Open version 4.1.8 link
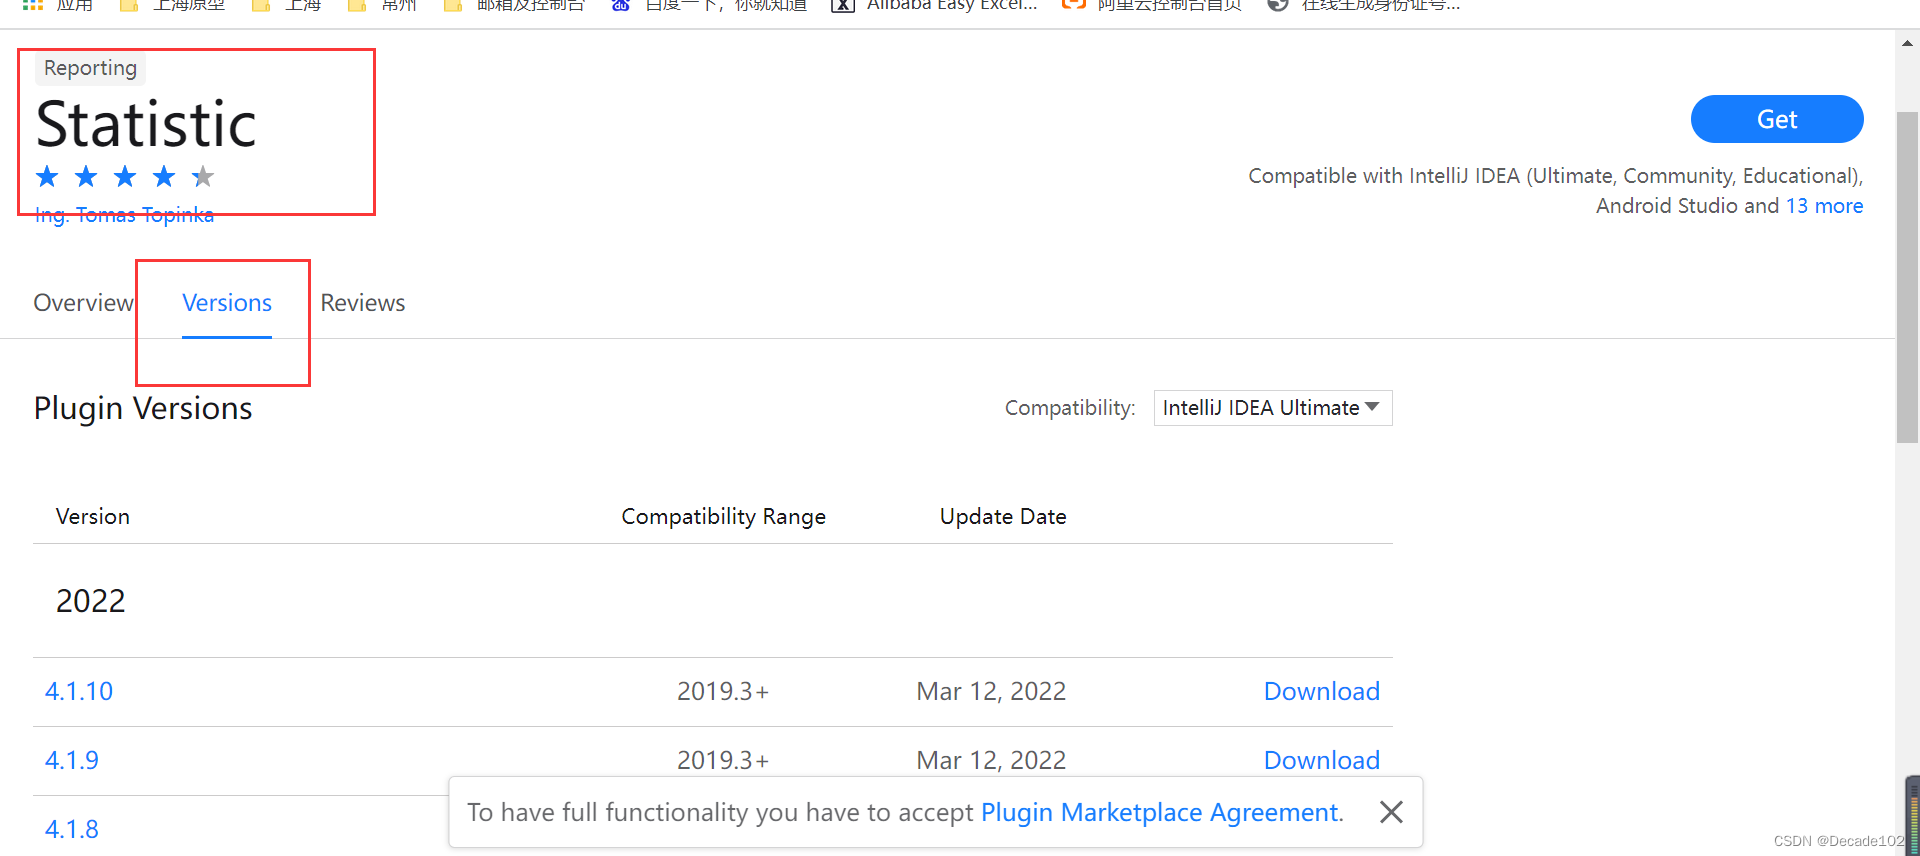Image resolution: width=1920 pixels, height=856 pixels. 72,829
